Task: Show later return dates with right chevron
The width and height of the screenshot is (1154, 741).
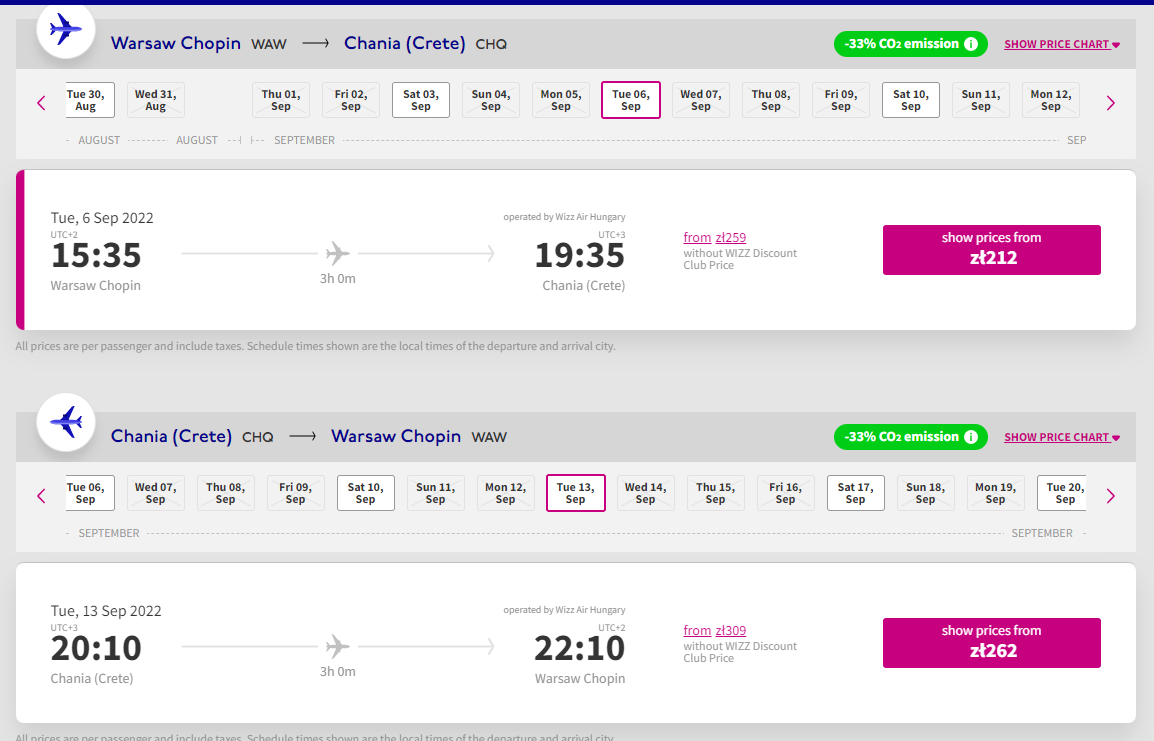Action: pyautogui.click(x=1111, y=496)
